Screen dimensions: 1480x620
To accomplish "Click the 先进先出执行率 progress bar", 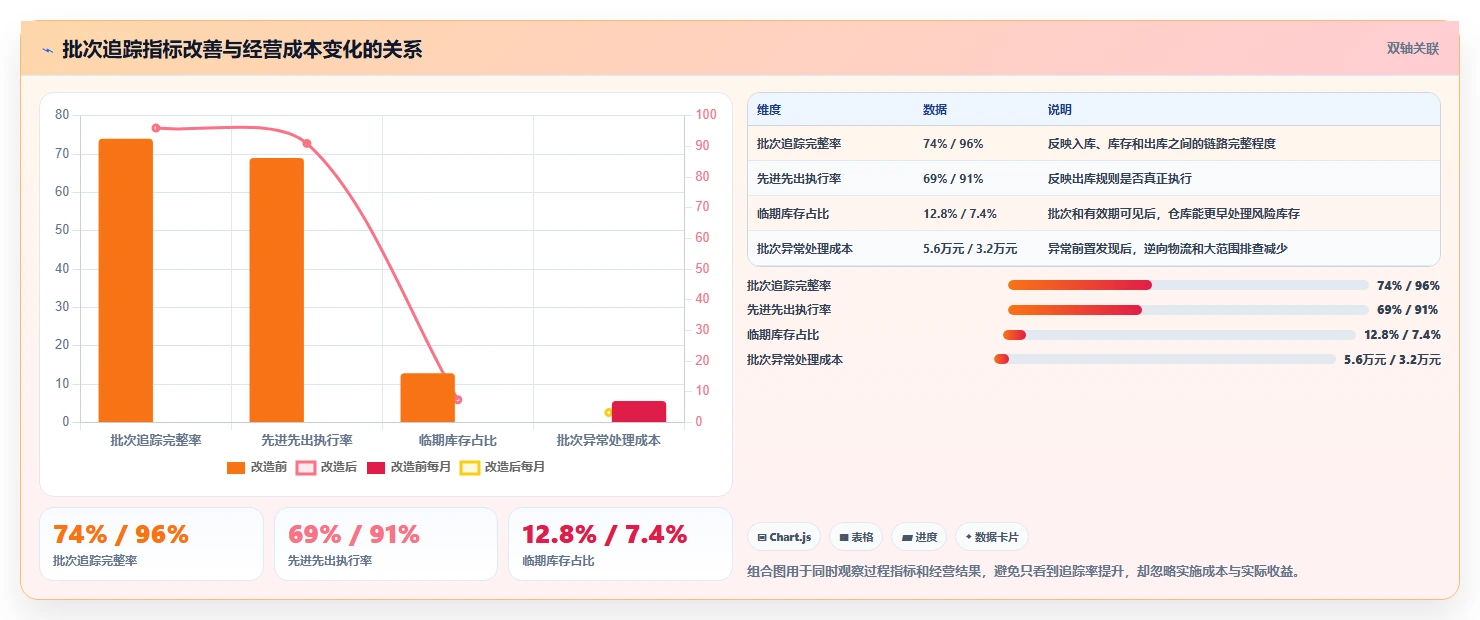I will (x=1188, y=310).
